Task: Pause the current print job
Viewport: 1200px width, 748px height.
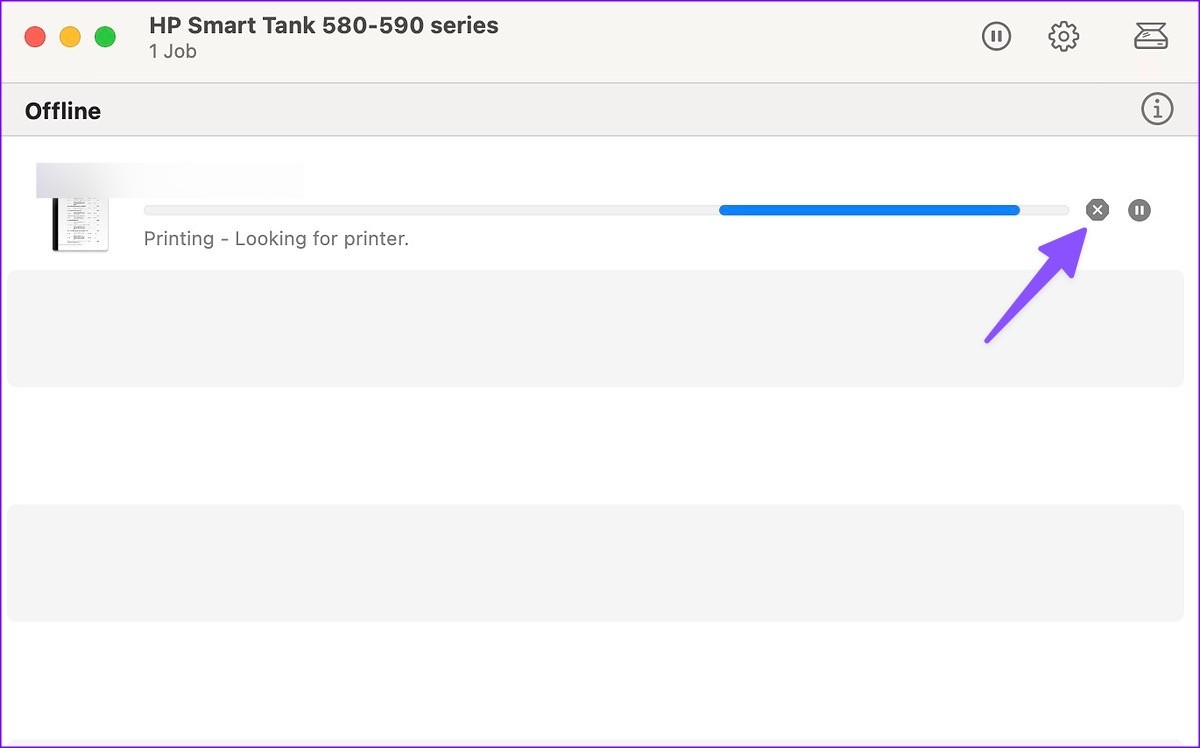Action: pos(1139,210)
